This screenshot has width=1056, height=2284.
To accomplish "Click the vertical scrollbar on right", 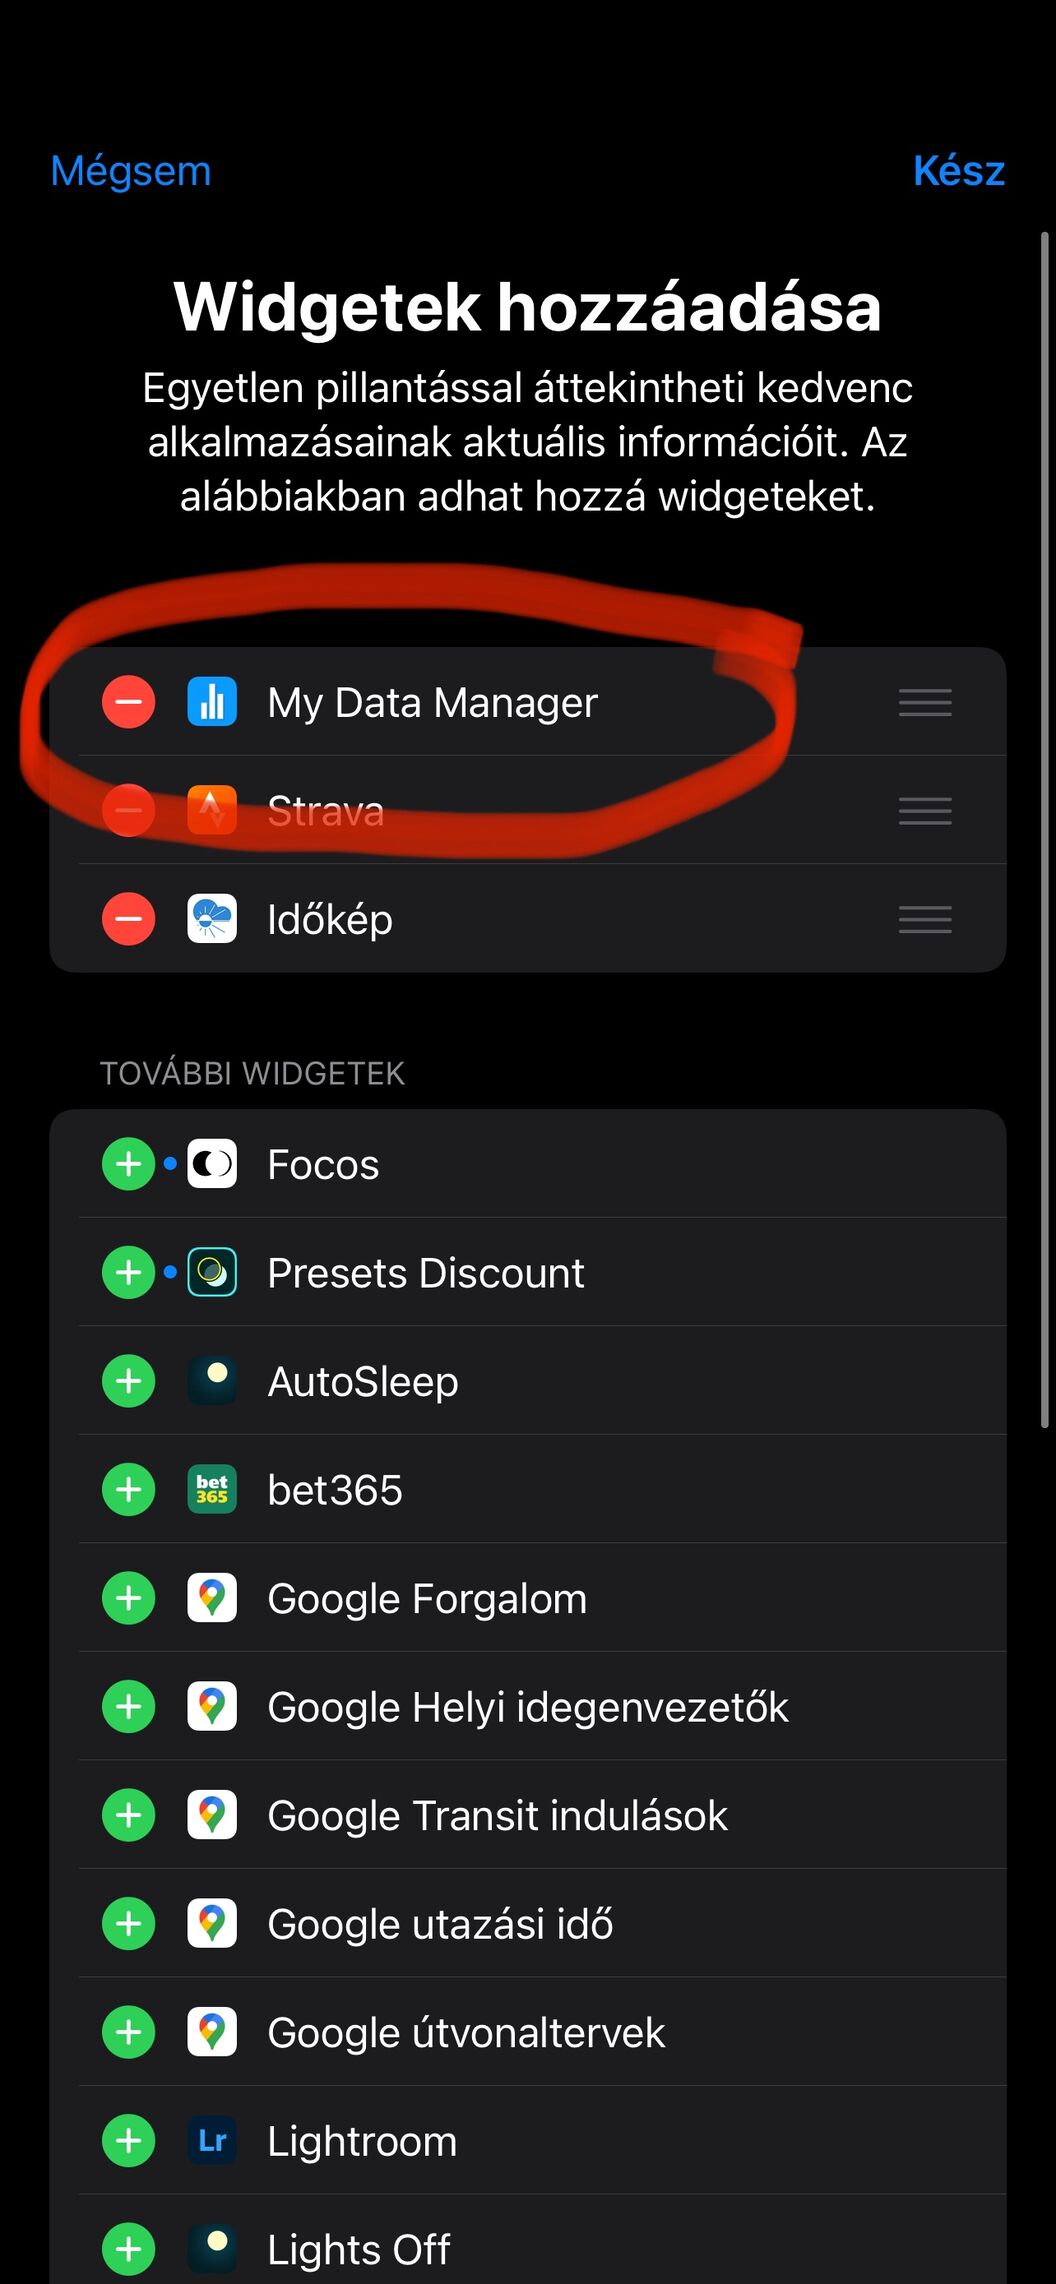I will [x=1044, y=830].
